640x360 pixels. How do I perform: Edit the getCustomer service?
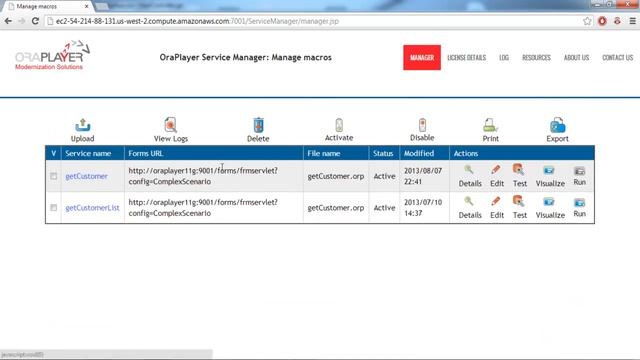click(x=497, y=176)
